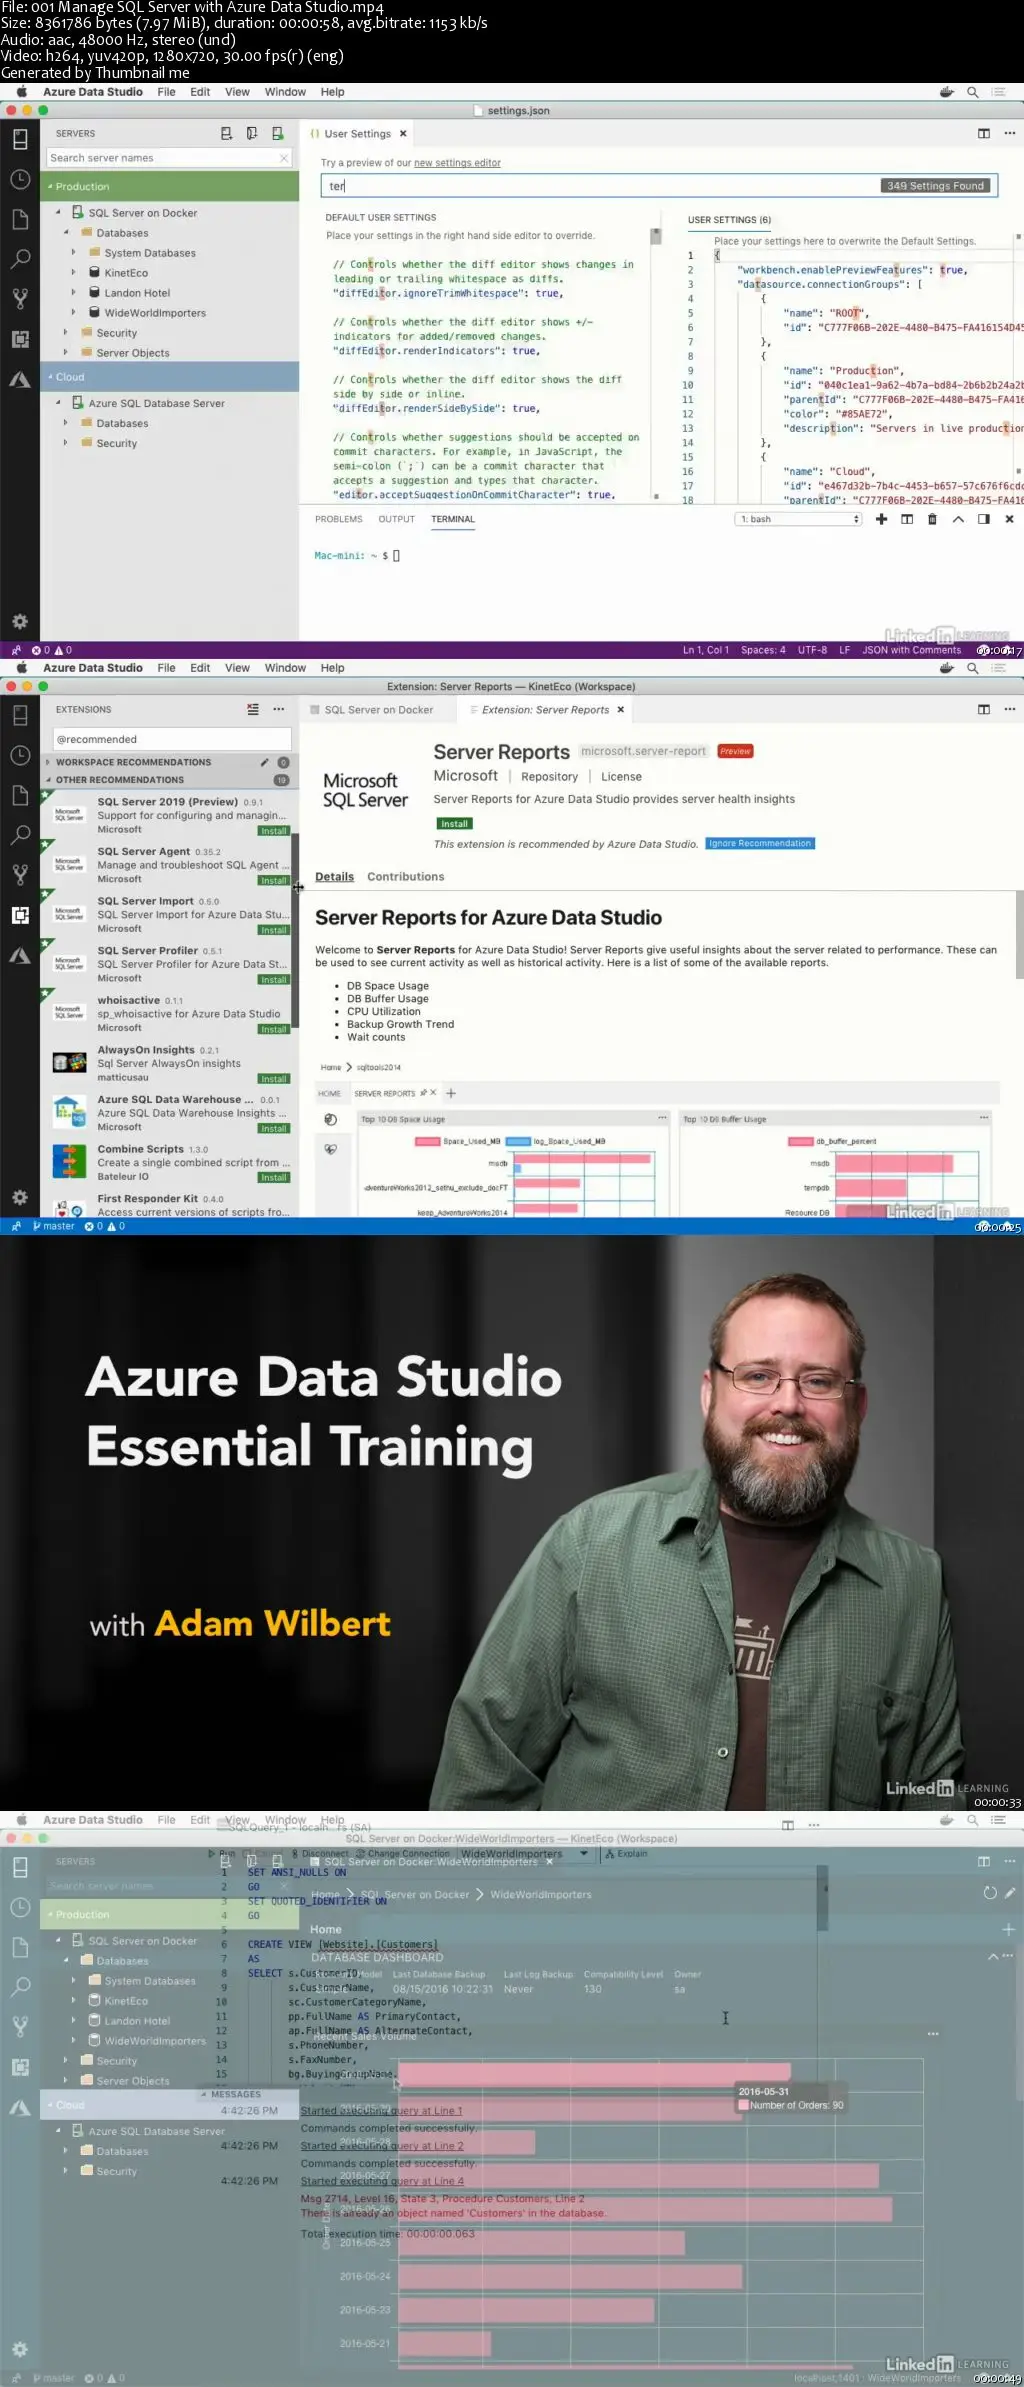Click Docker whale icon in top menu bar

pyautogui.click(x=947, y=92)
